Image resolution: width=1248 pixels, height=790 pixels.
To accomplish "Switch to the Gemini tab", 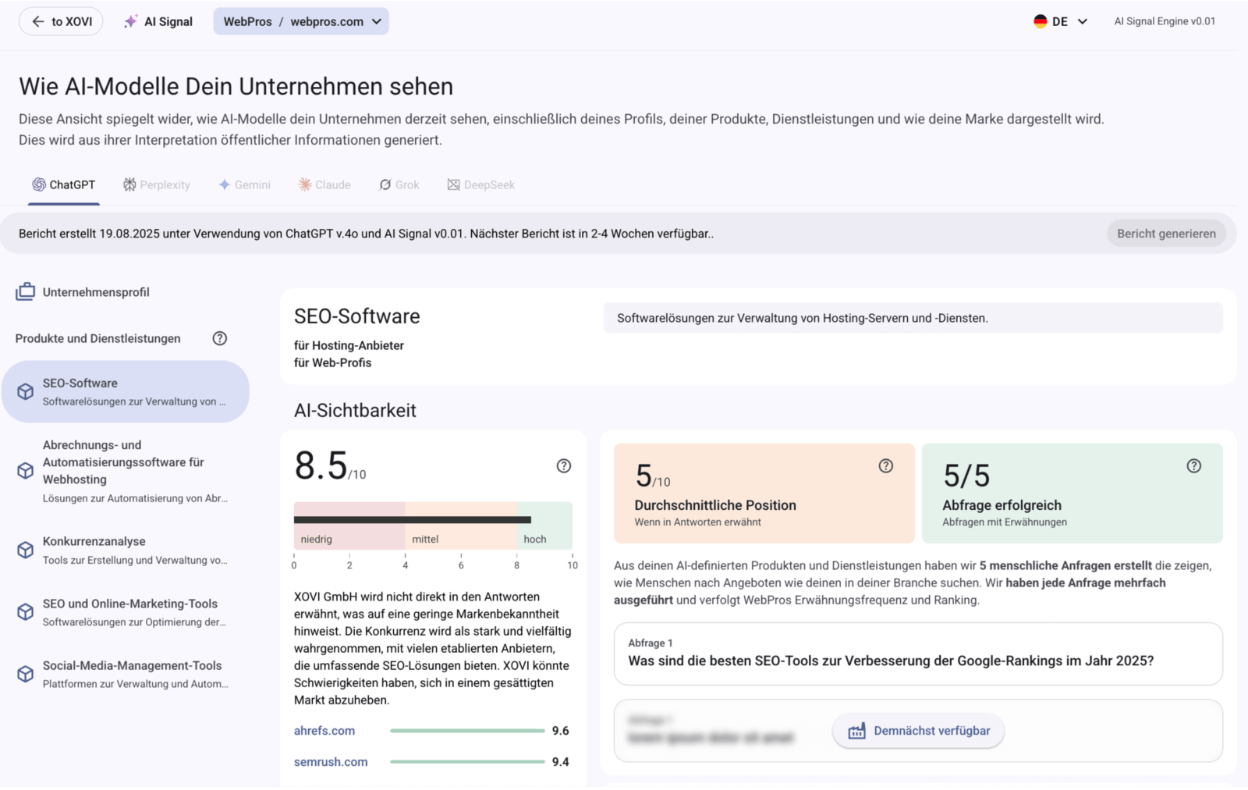I will click(x=245, y=185).
